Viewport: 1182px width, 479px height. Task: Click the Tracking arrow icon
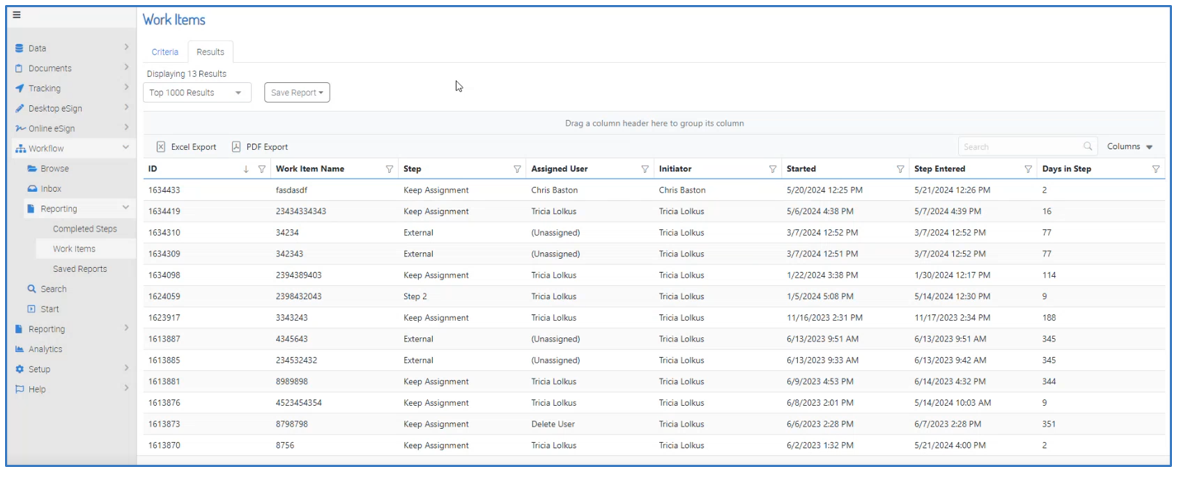tap(20, 88)
